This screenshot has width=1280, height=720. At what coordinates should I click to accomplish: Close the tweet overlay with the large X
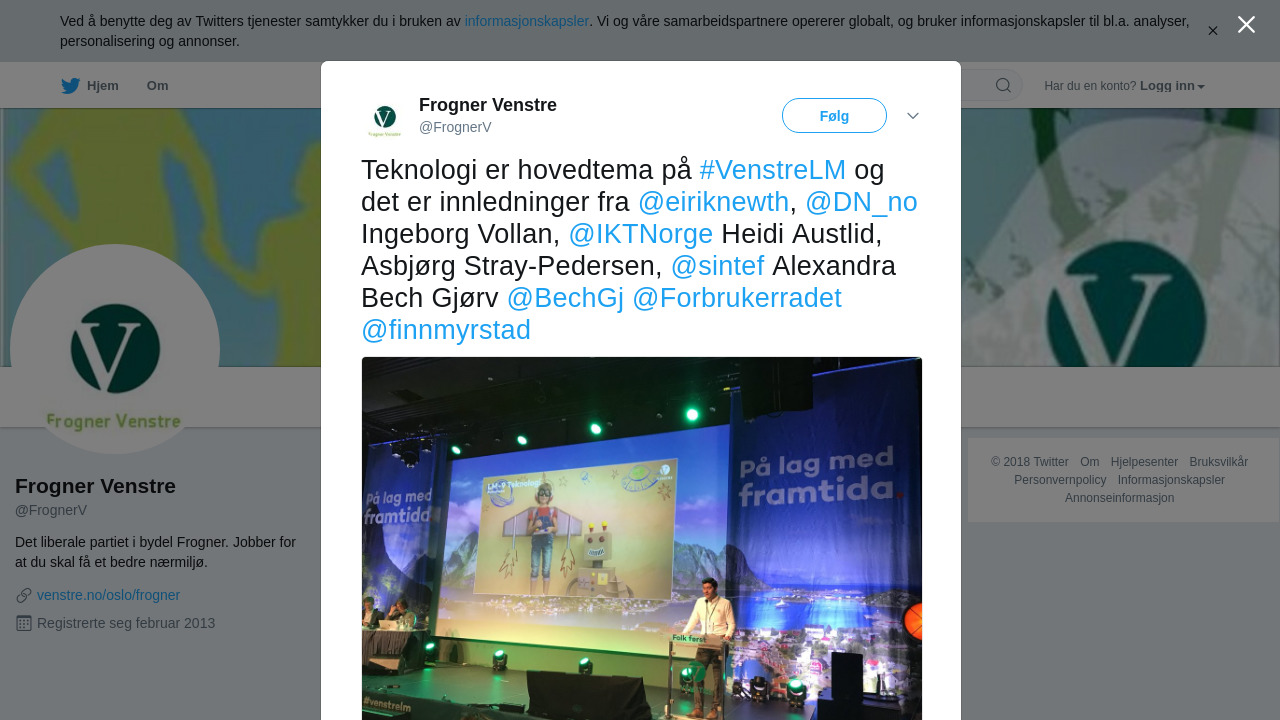[1246, 25]
